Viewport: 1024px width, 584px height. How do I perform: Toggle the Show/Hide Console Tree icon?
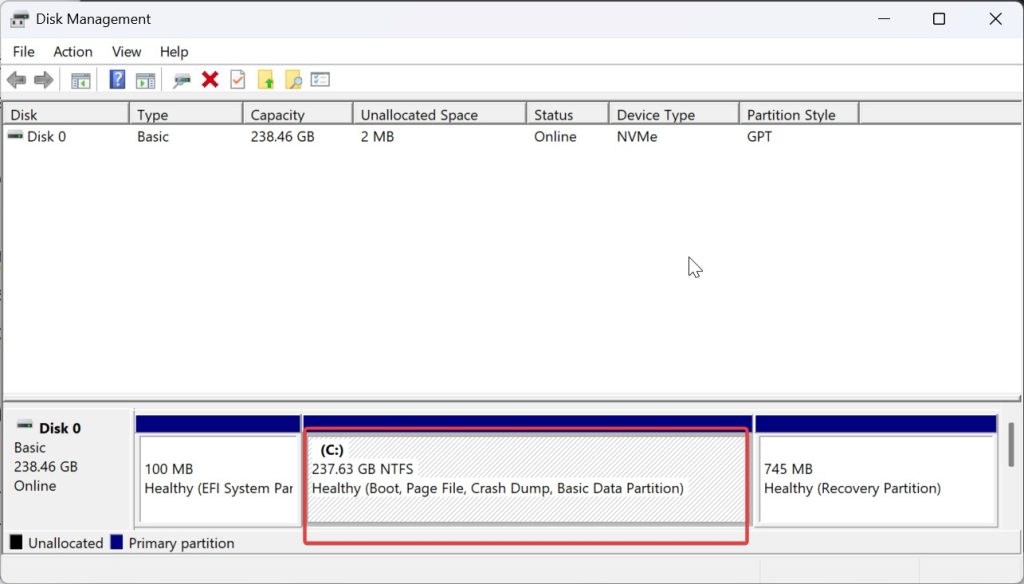click(x=81, y=80)
